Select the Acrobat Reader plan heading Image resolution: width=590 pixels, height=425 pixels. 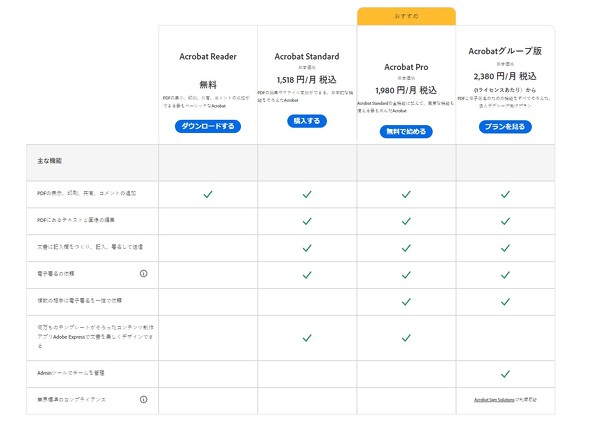(208, 57)
